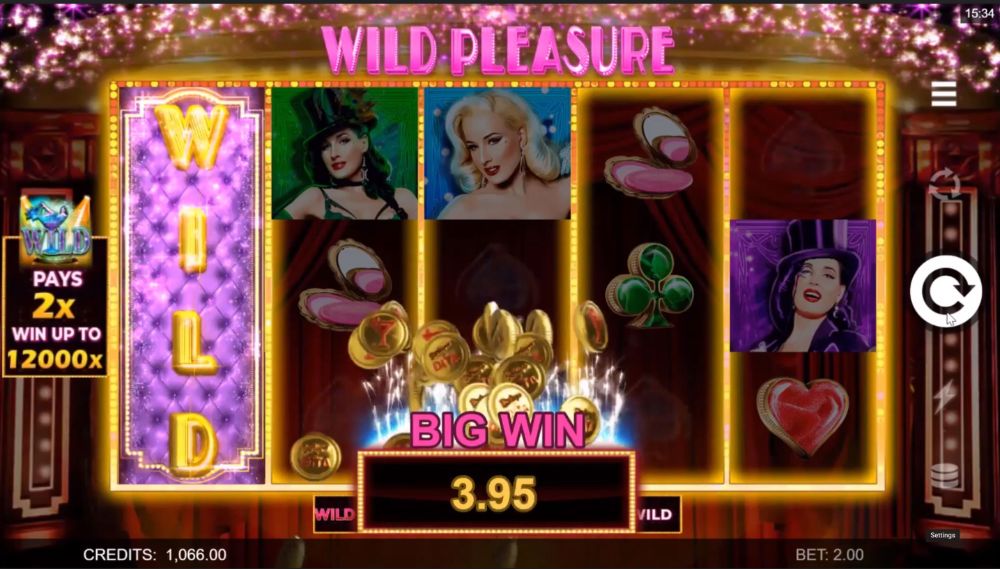This screenshot has height=569, width=1000.
Task: Select the green top hat lady symbol
Action: pos(344,154)
